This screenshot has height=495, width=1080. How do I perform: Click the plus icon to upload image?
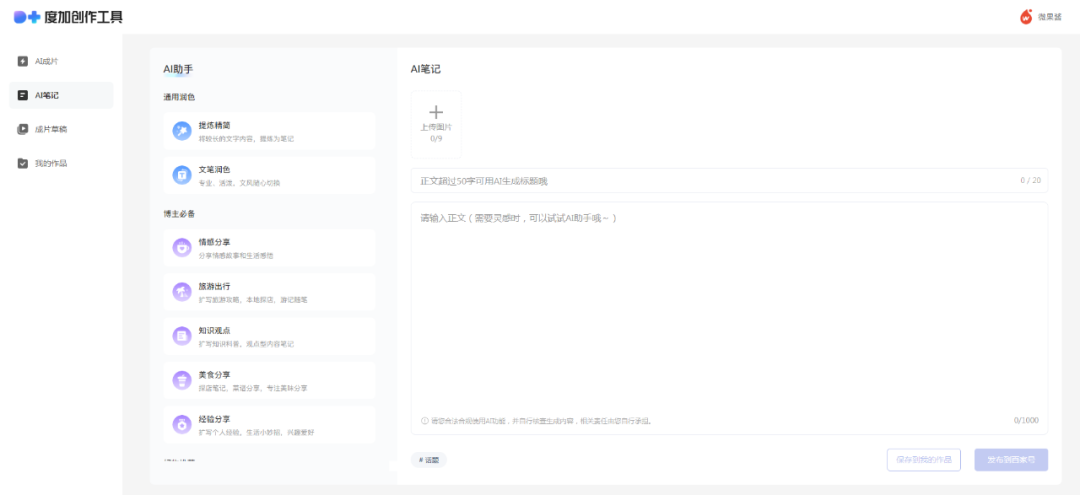(x=436, y=113)
